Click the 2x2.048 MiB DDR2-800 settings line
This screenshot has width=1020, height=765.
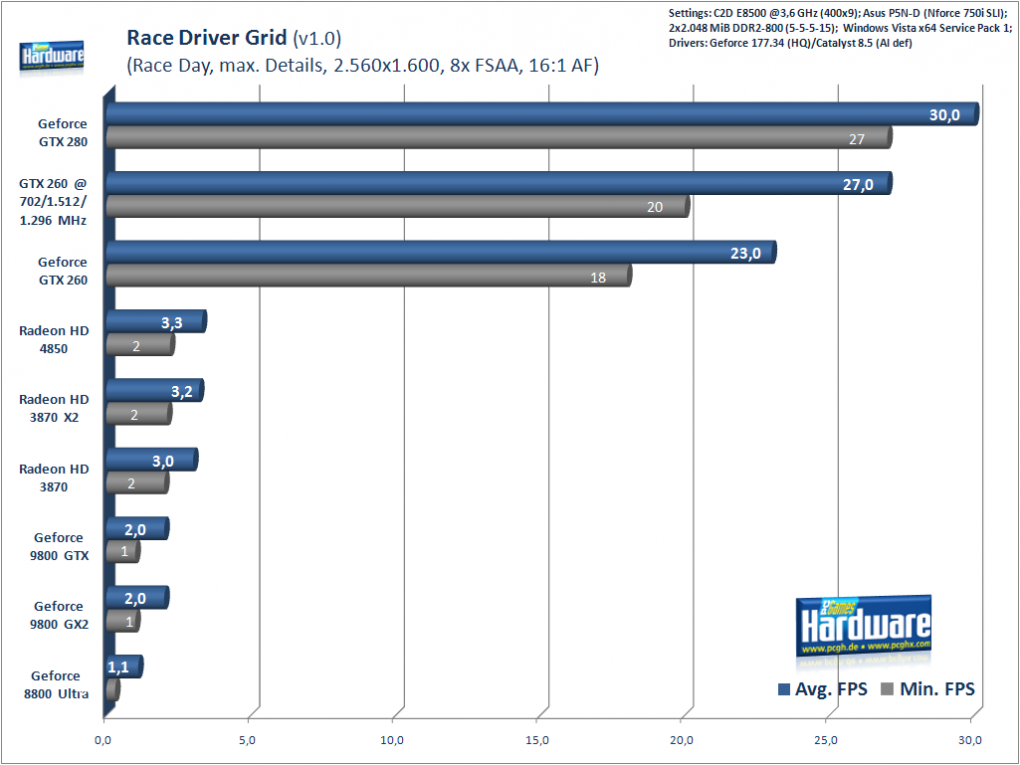(840, 28)
